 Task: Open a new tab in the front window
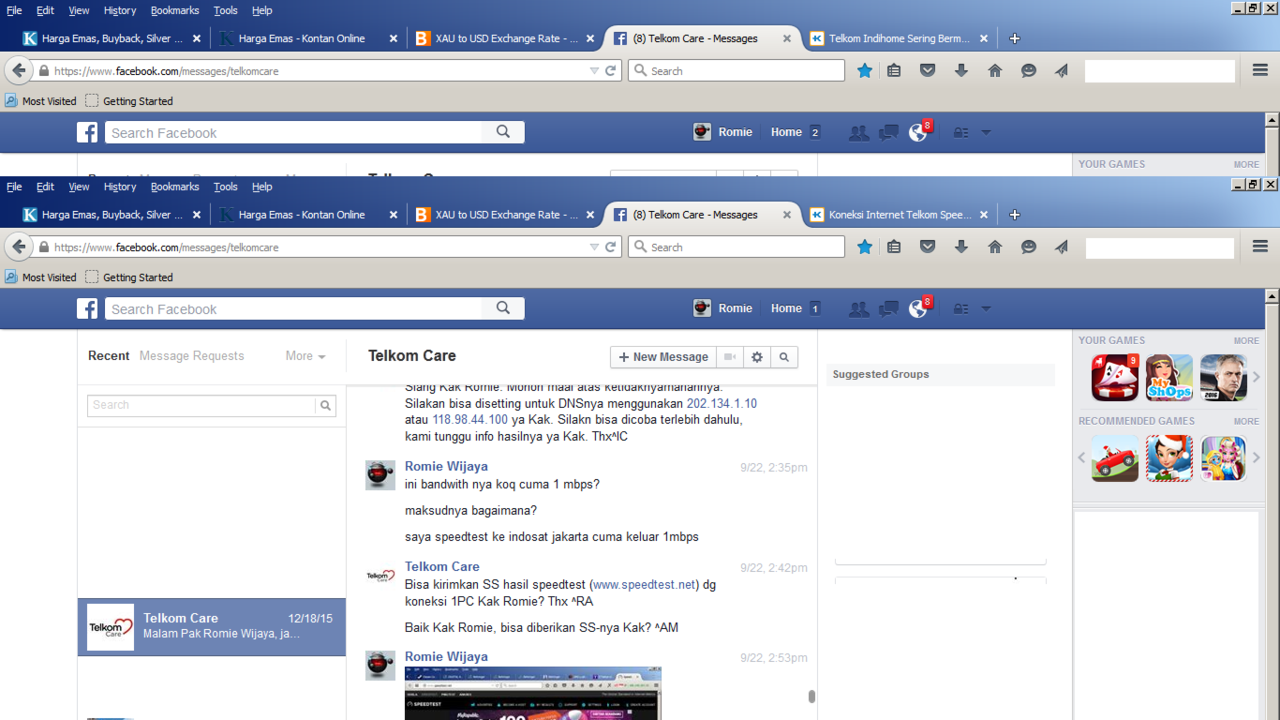coord(1014,215)
